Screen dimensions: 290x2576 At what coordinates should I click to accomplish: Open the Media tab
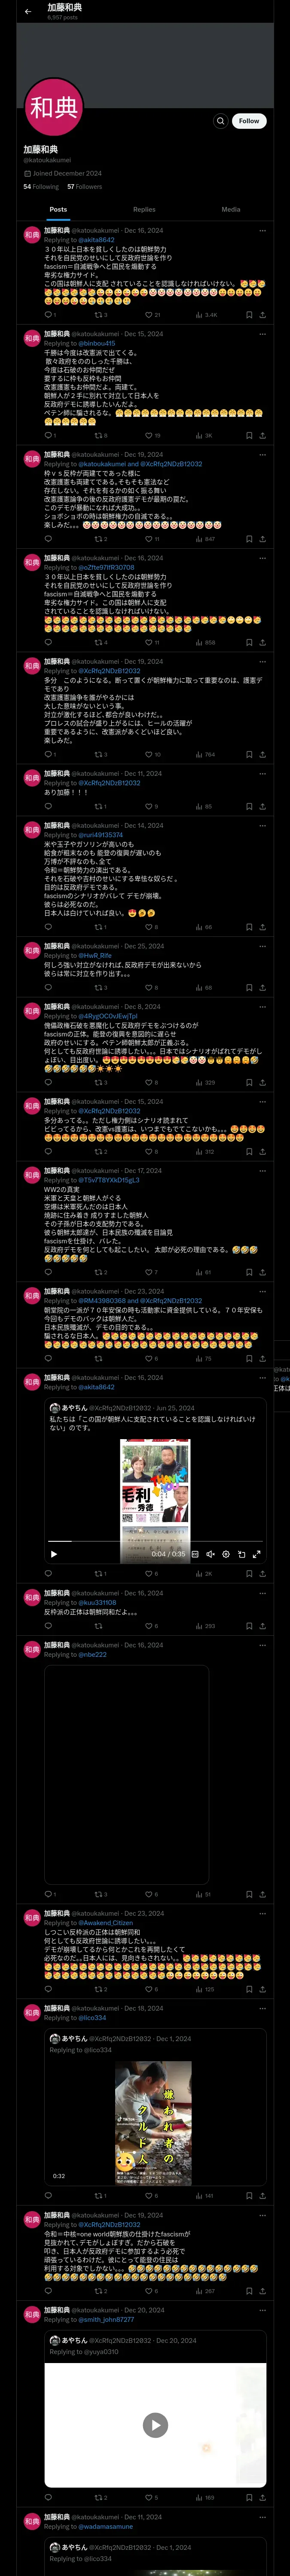point(231,210)
